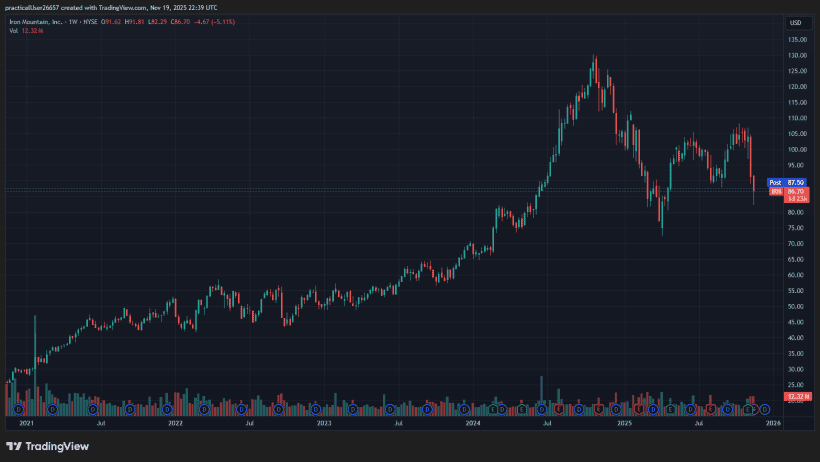Open the USD currency selector
Screen dimensions: 820x462
[x=796, y=22]
